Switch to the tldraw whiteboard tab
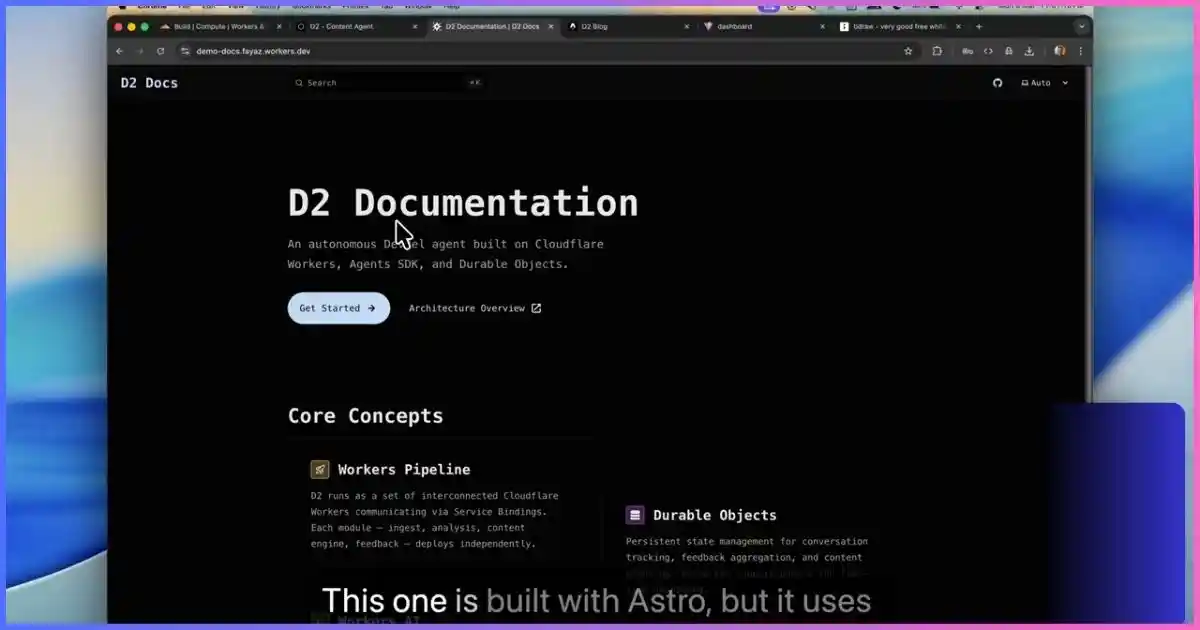 899,26
